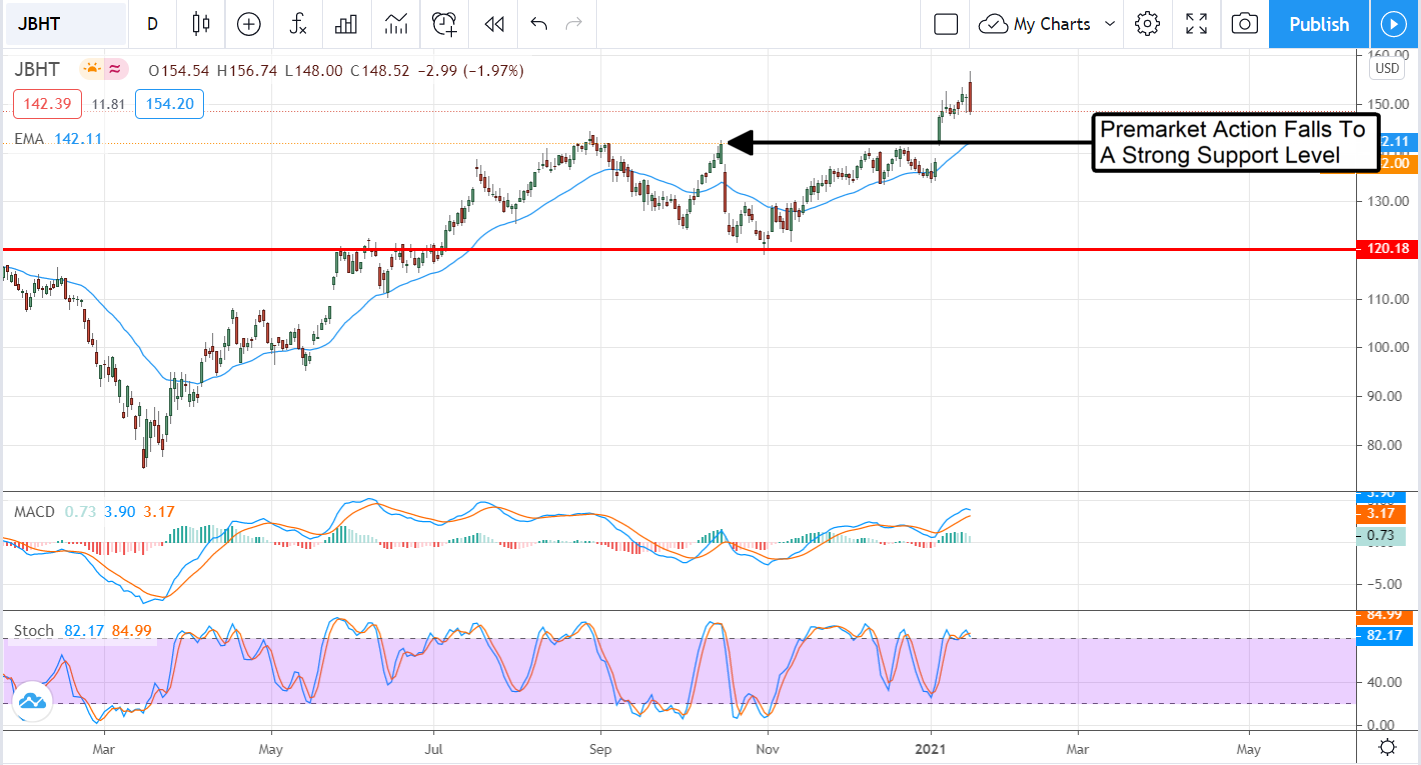Open the select layout square icon
The image size is (1421, 765).
(945, 24)
